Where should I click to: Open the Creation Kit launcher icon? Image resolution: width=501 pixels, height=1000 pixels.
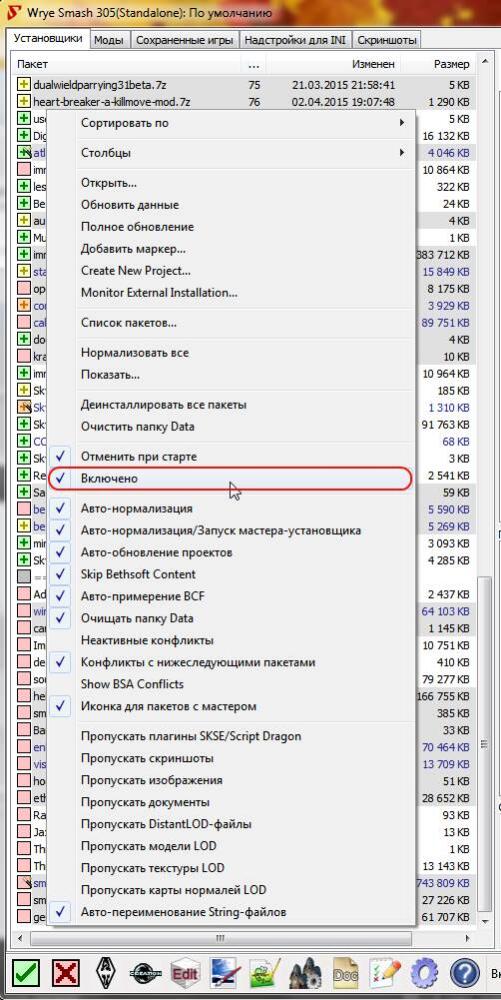pos(144,974)
